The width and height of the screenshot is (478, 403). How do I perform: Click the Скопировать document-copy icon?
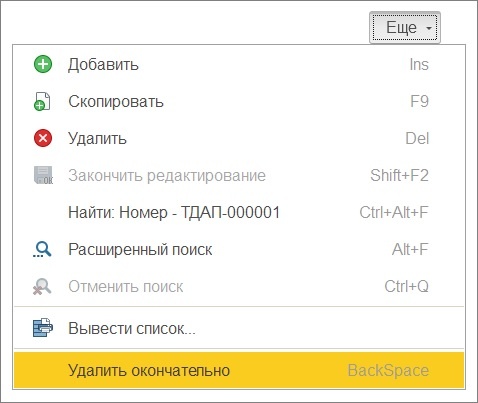tap(42, 101)
